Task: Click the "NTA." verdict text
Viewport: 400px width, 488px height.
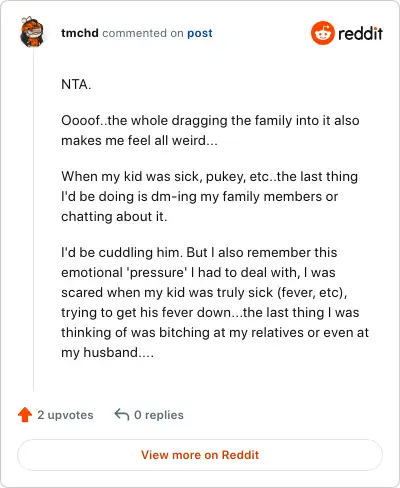Action: [76, 84]
